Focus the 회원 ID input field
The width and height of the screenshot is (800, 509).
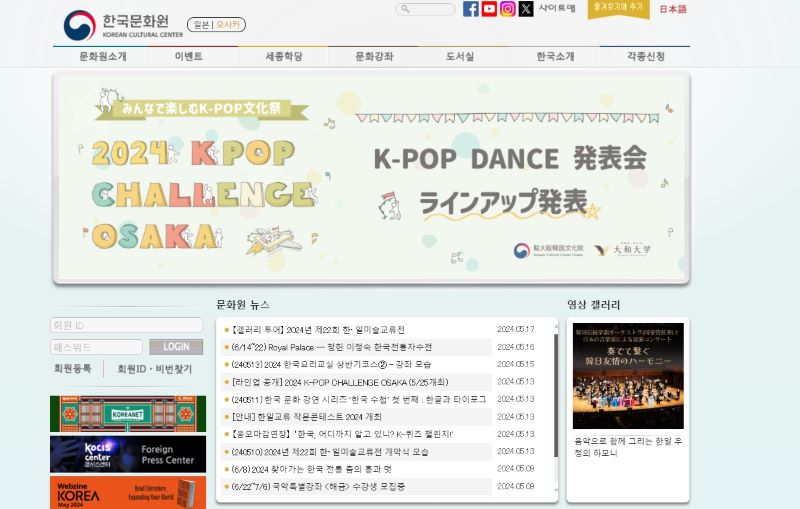(x=127, y=325)
